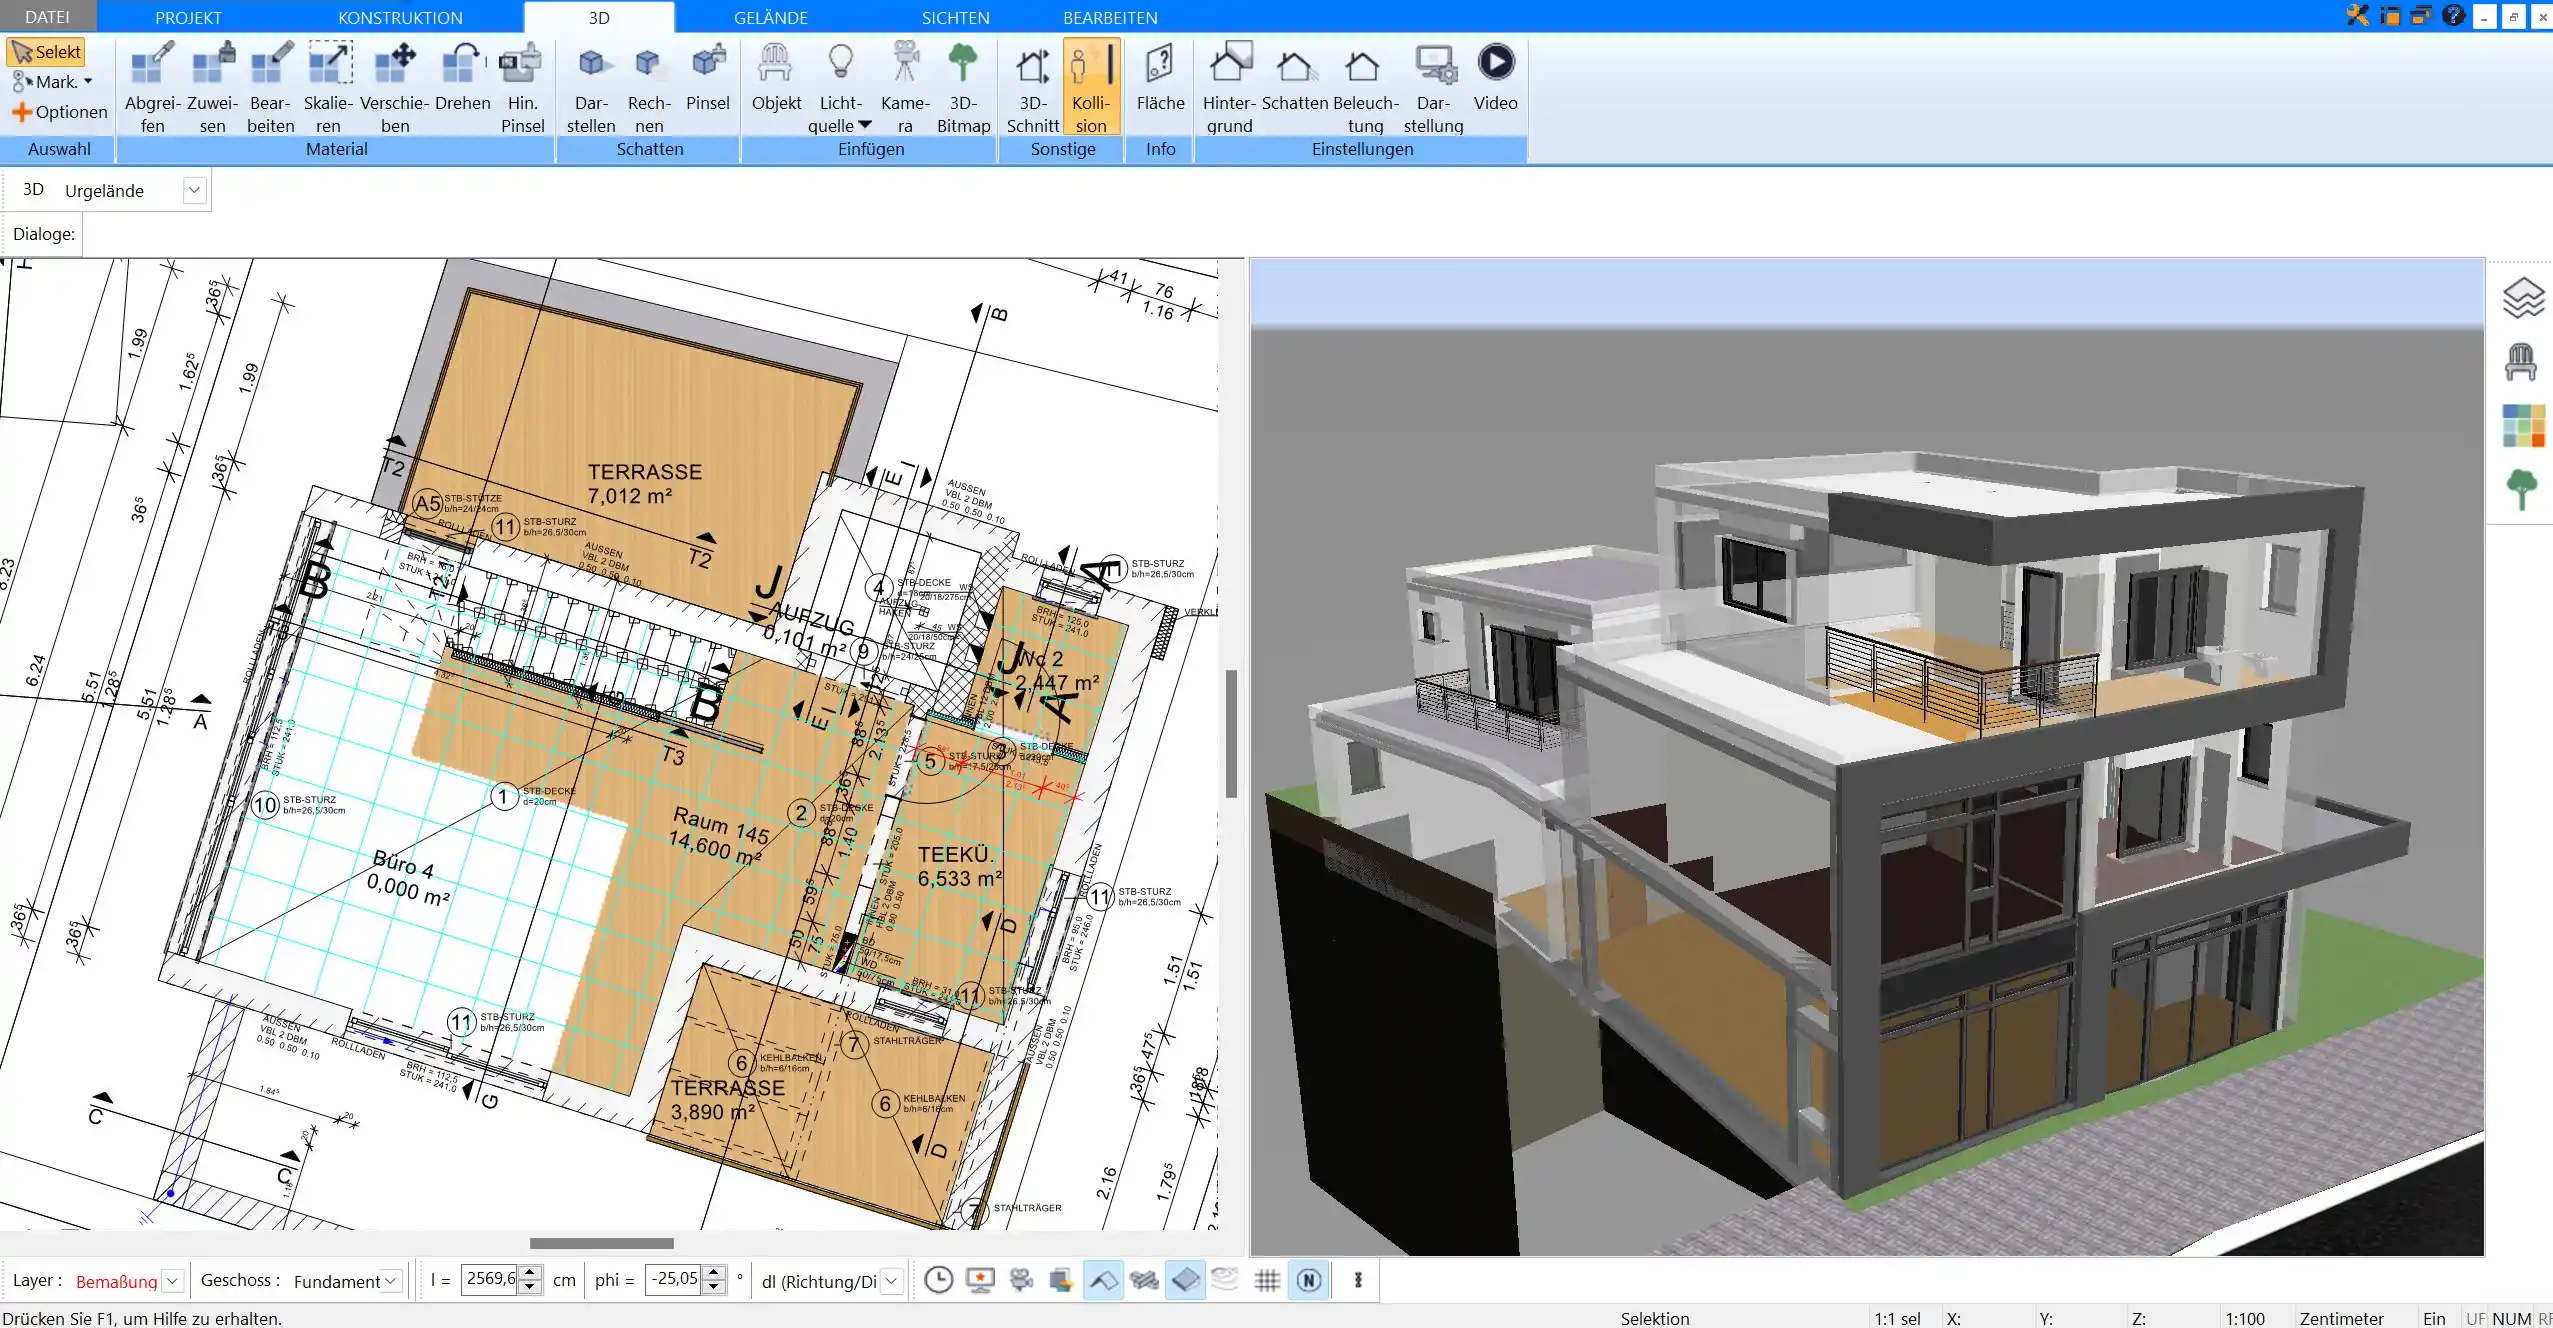The width and height of the screenshot is (2553, 1328).
Task: Open the Mark. dropdown arrow
Action: pos(88,82)
